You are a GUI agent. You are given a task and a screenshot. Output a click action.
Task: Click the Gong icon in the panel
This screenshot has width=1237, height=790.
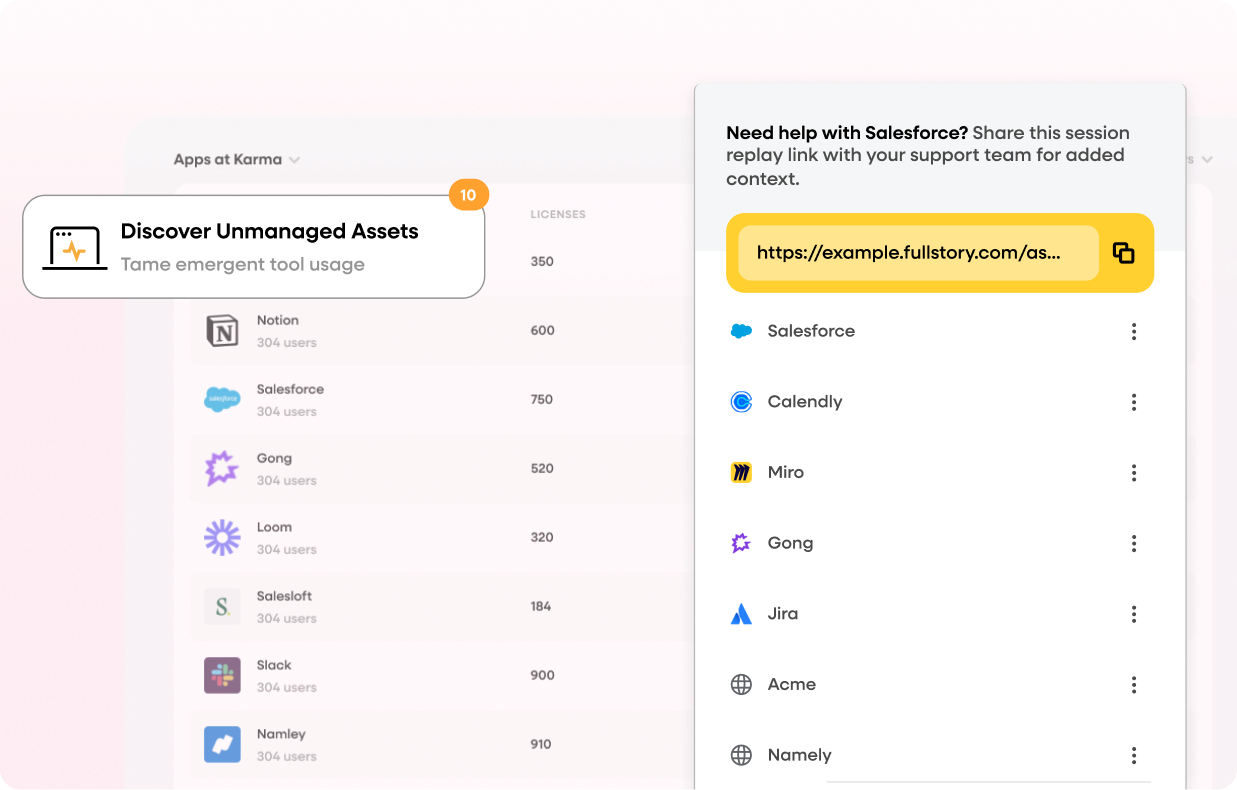tap(741, 543)
